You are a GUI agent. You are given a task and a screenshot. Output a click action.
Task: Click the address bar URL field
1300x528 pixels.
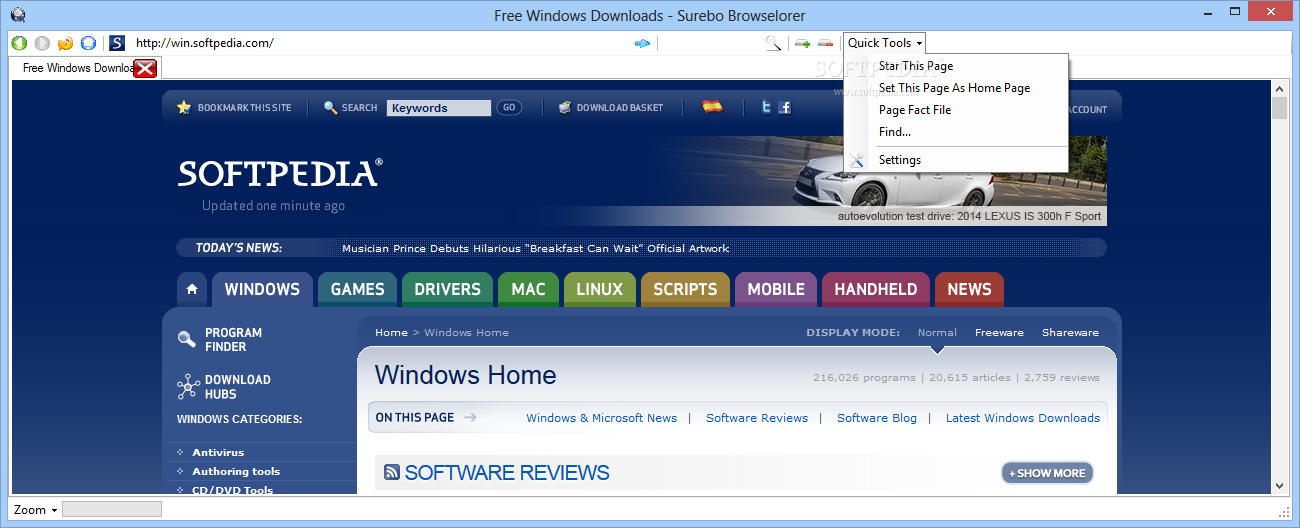(x=380, y=43)
